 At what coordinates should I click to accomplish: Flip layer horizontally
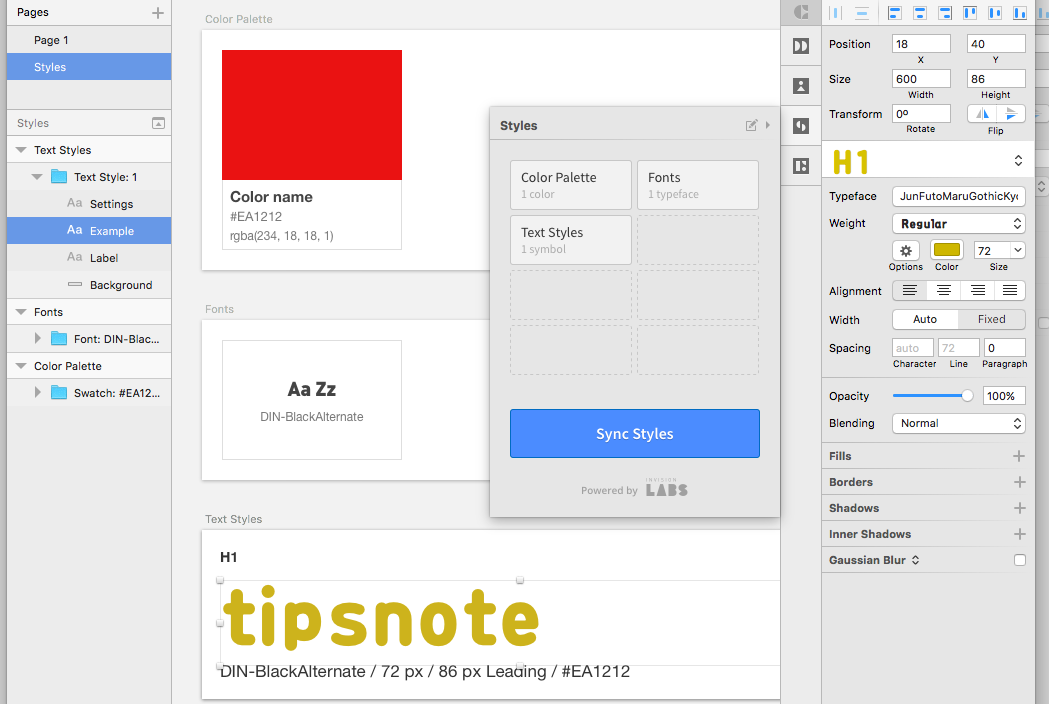tap(981, 114)
